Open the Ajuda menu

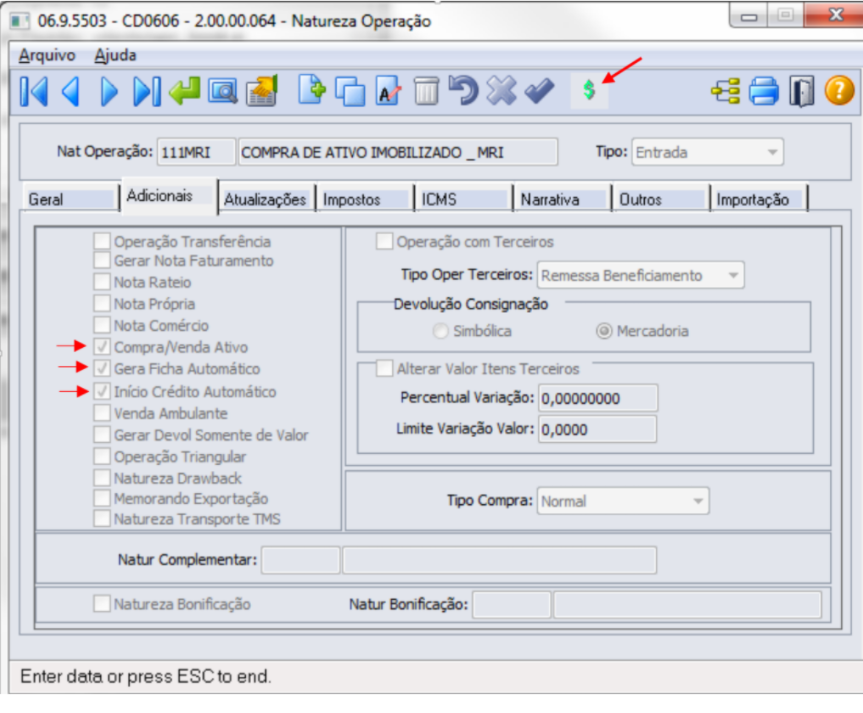115,55
